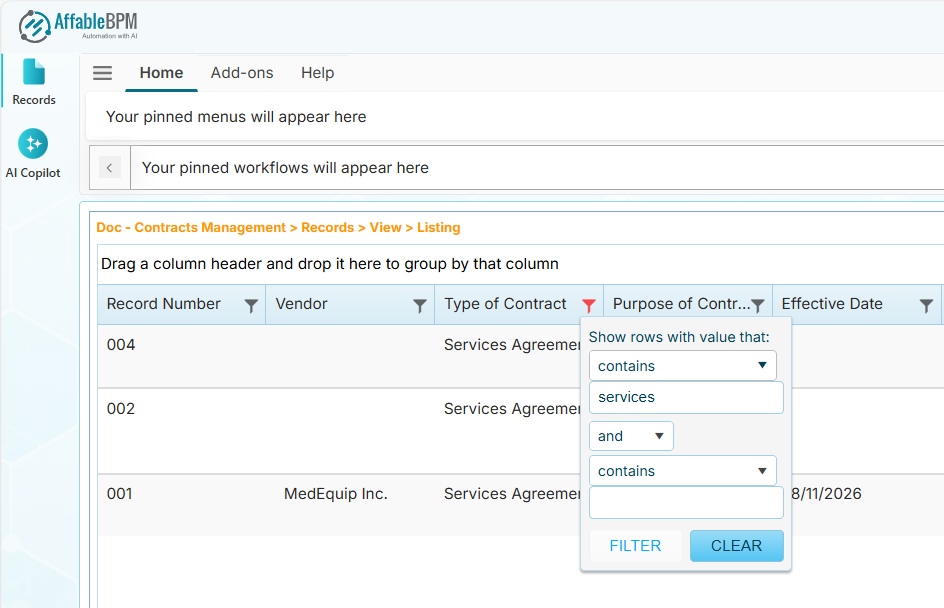
Task: Collapse pinned workflows with left chevron
Action: pos(110,168)
